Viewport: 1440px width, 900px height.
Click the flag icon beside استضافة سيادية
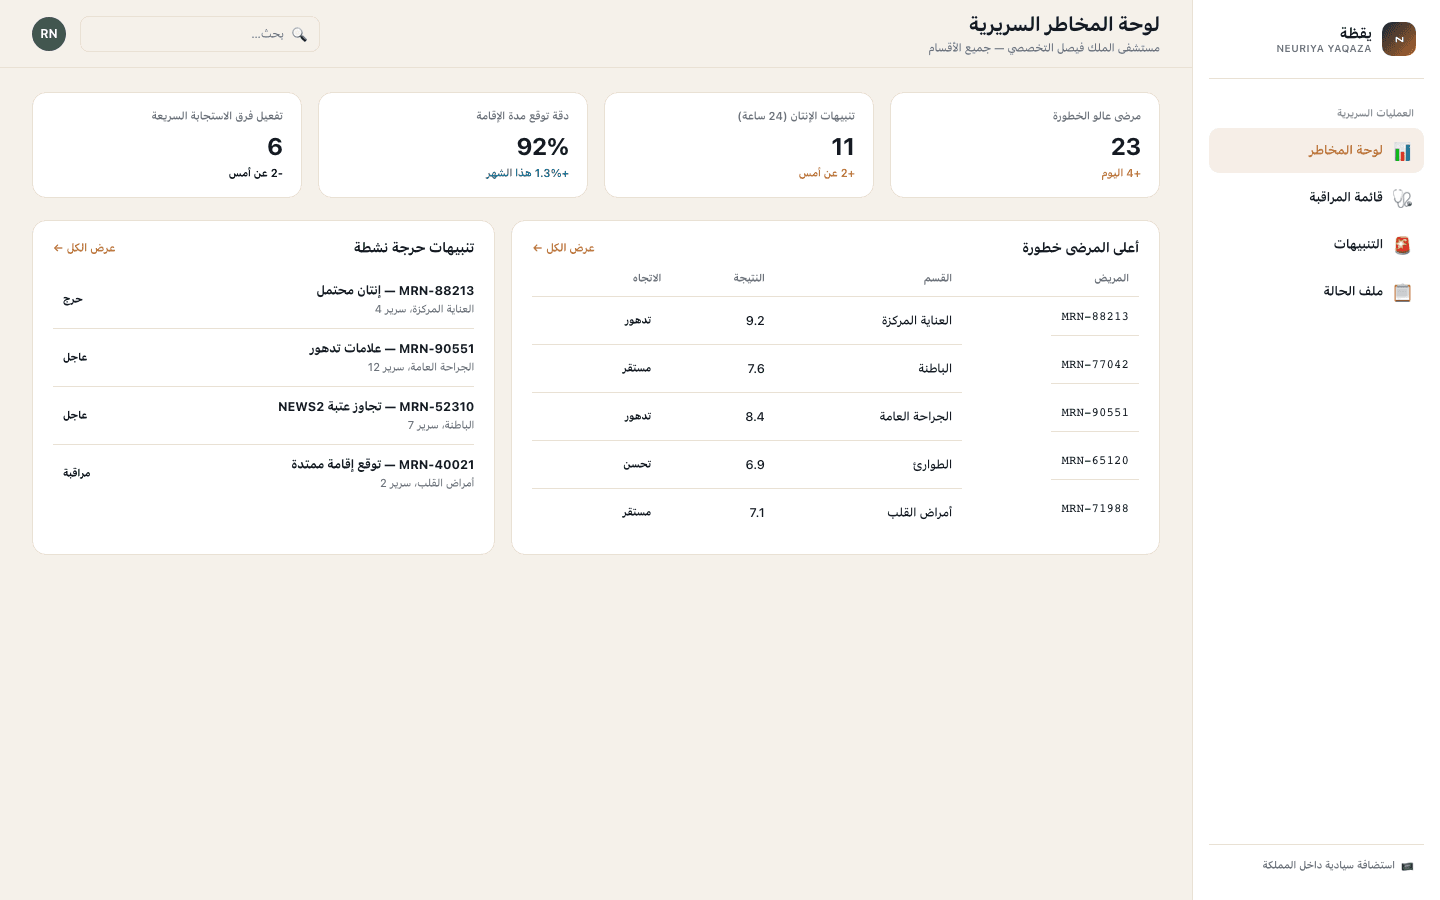pos(1407,866)
